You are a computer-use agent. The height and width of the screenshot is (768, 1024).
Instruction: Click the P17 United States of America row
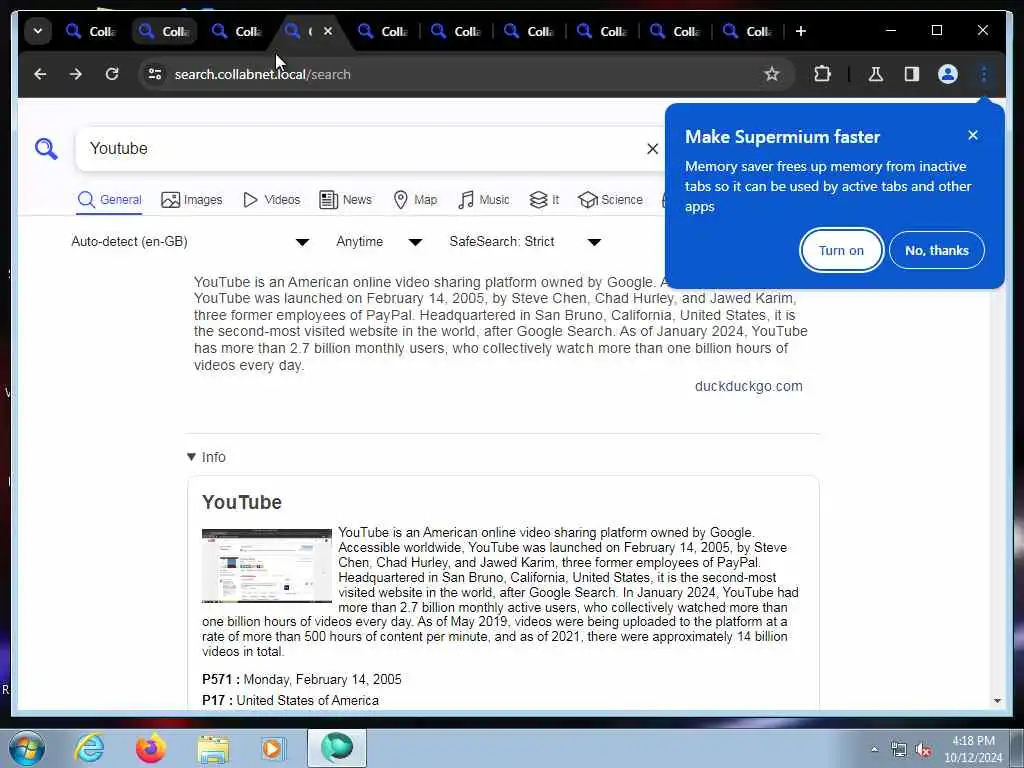tap(290, 700)
